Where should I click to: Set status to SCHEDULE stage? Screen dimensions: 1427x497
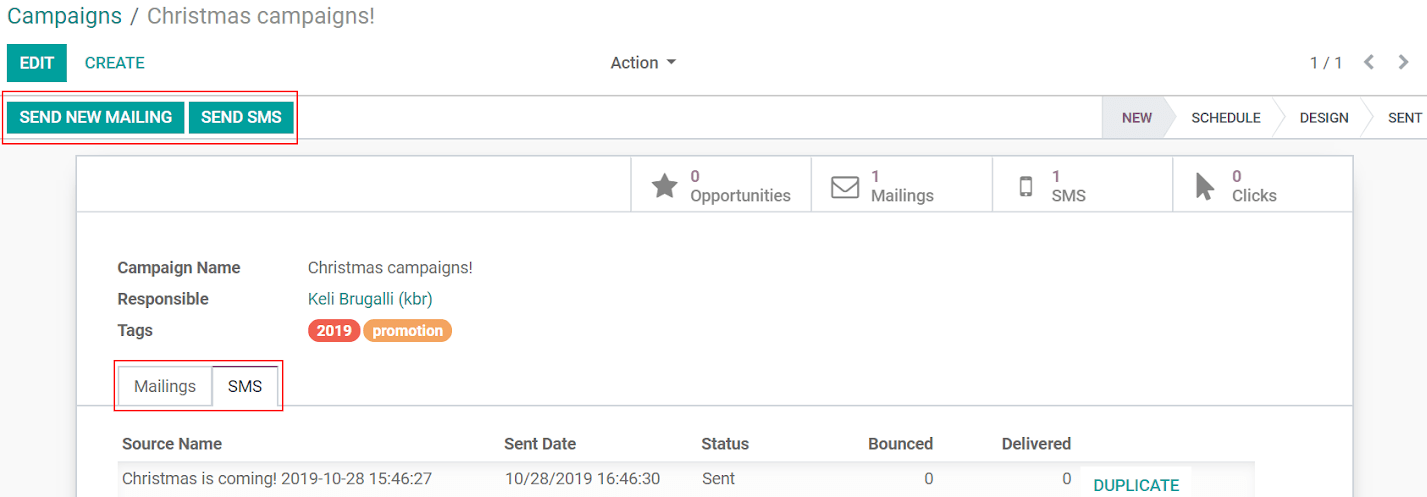[1226, 118]
